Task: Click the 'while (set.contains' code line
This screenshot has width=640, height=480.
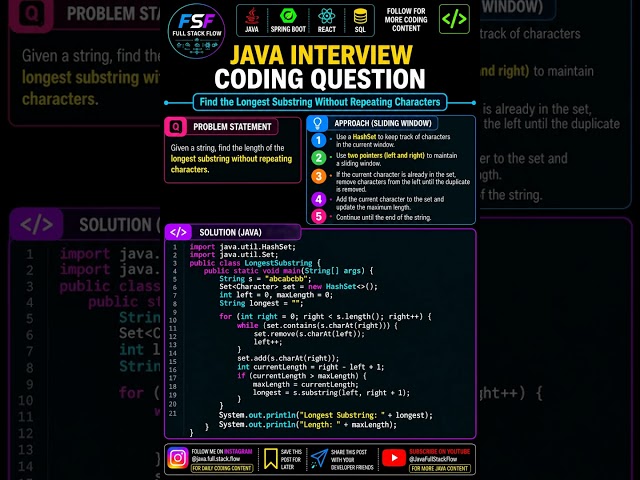Action: 317,326
